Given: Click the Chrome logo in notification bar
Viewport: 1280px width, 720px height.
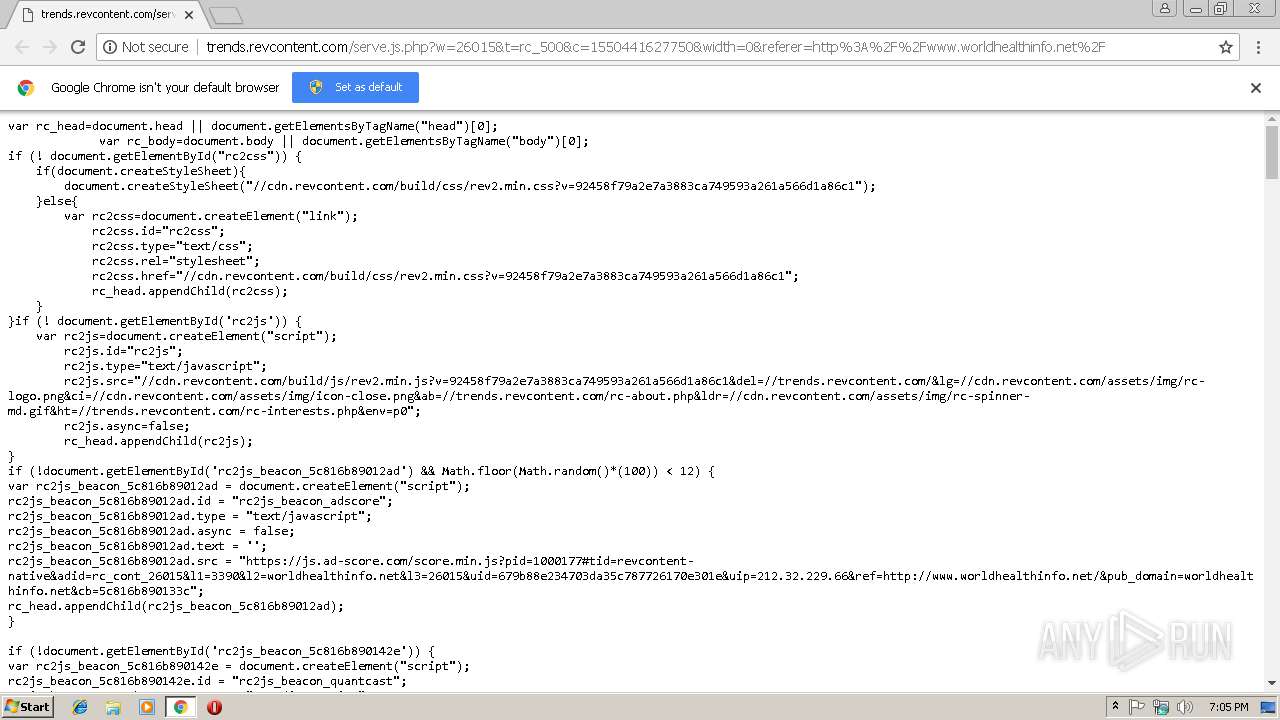Looking at the screenshot, I should click(26, 88).
